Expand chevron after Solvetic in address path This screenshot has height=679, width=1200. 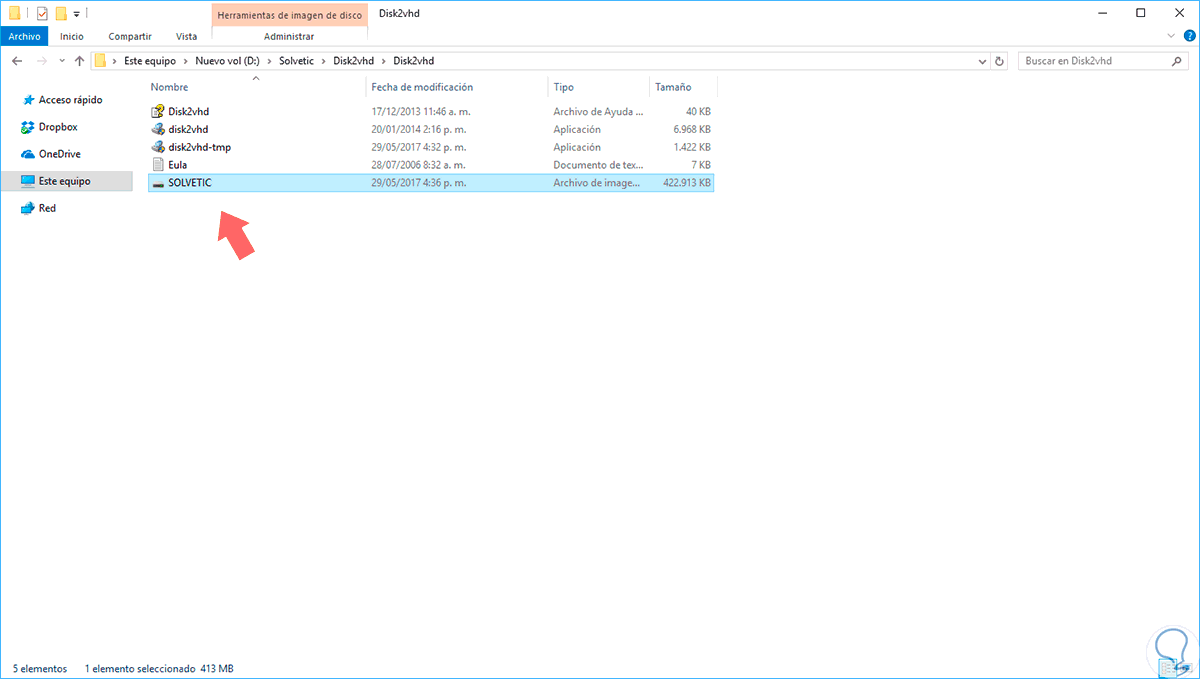[324, 61]
